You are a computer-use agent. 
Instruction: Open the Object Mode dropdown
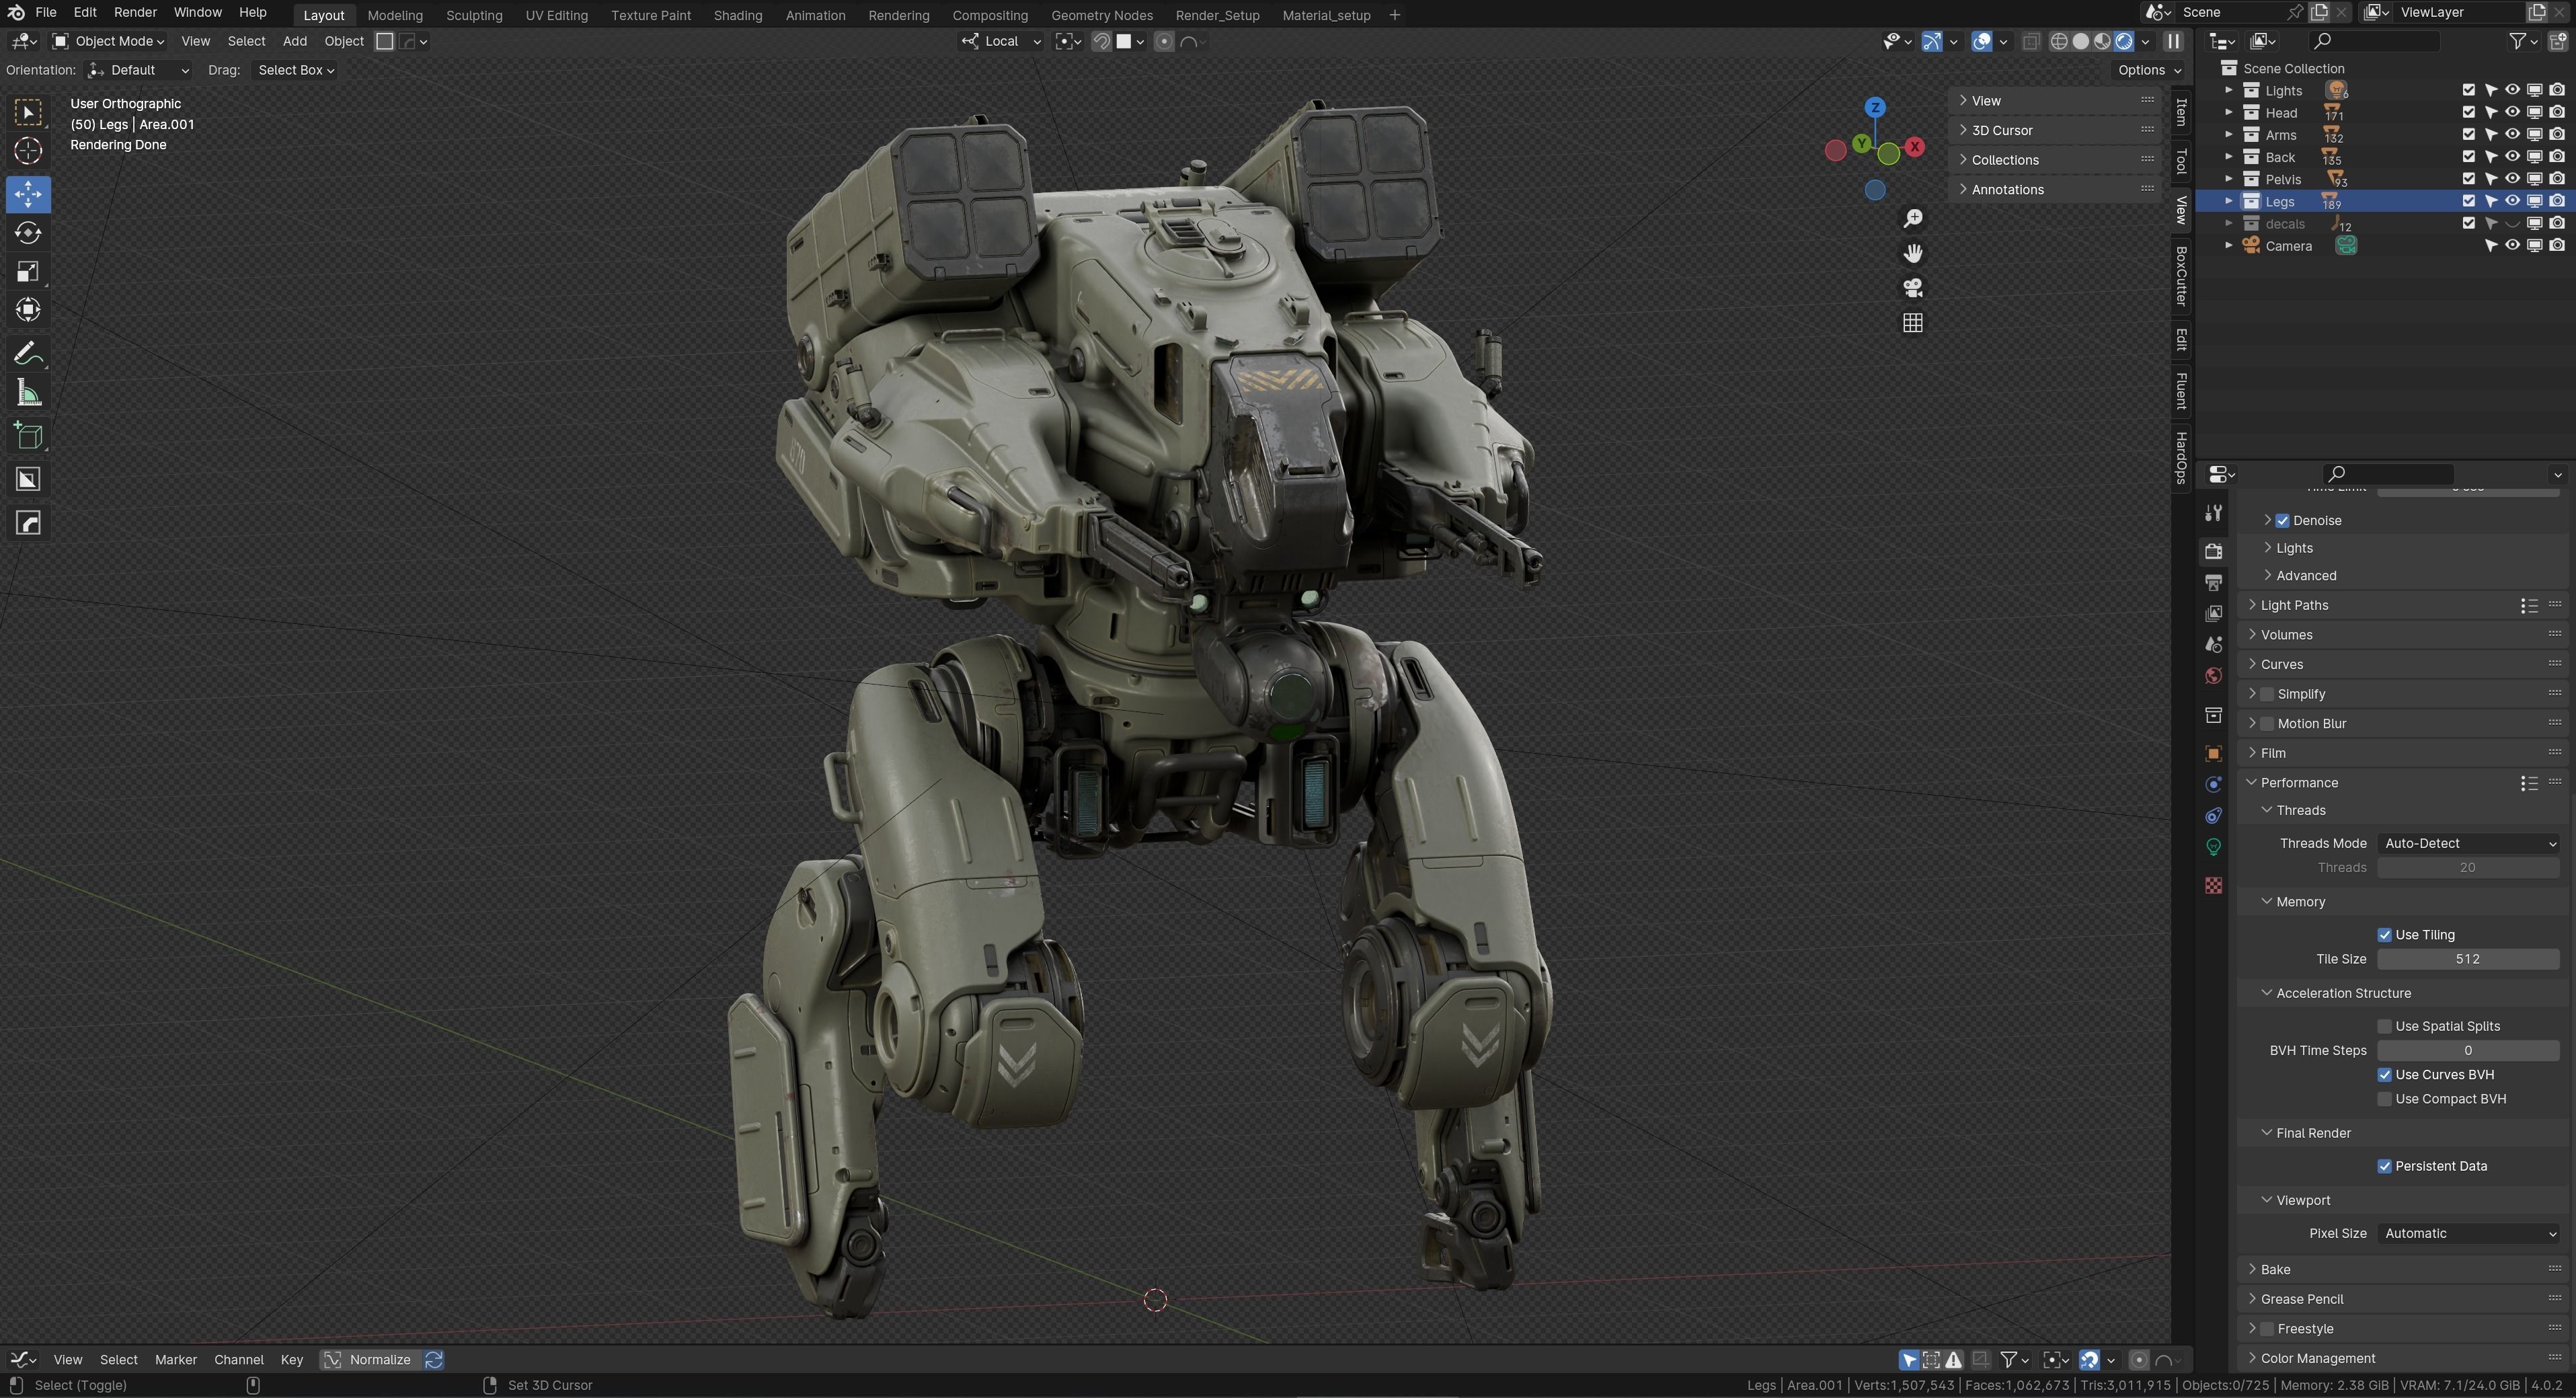[108, 41]
